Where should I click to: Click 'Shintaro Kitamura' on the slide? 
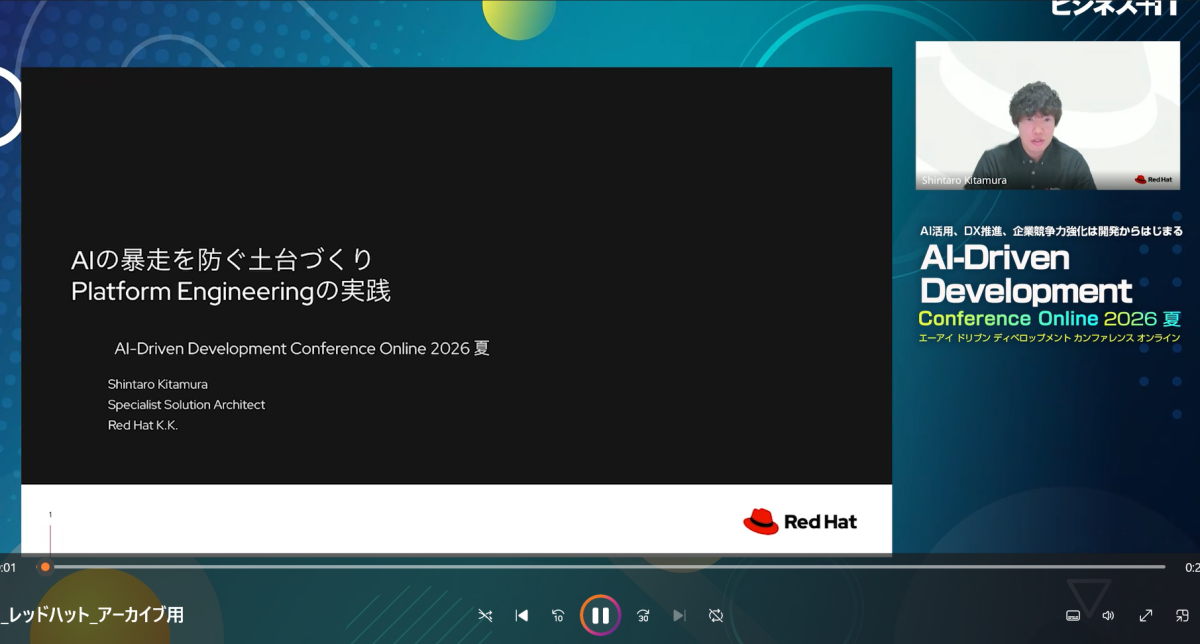click(x=157, y=384)
